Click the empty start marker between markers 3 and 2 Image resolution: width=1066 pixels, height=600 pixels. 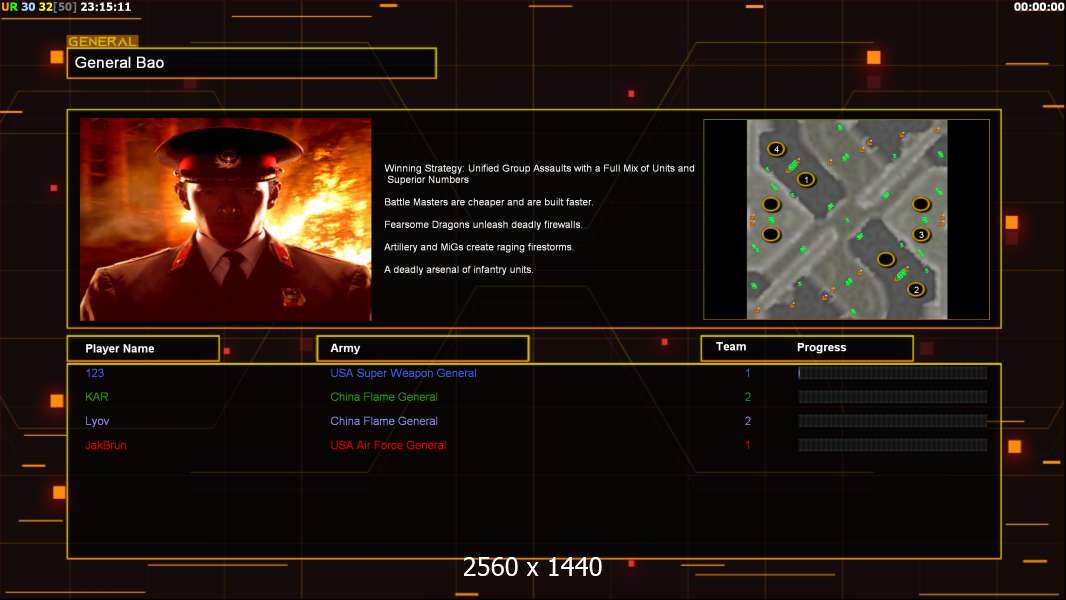pyautogui.click(x=886, y=259)
